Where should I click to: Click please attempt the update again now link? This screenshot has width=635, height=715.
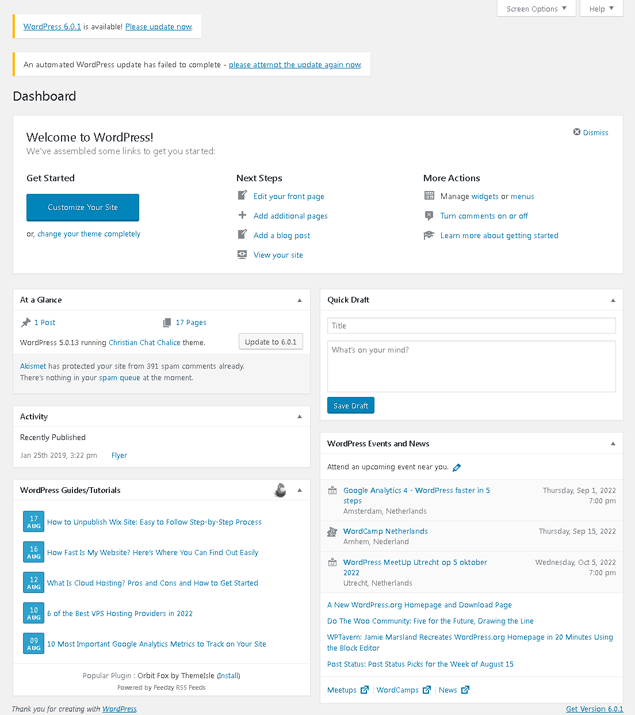tap(295, 65)
